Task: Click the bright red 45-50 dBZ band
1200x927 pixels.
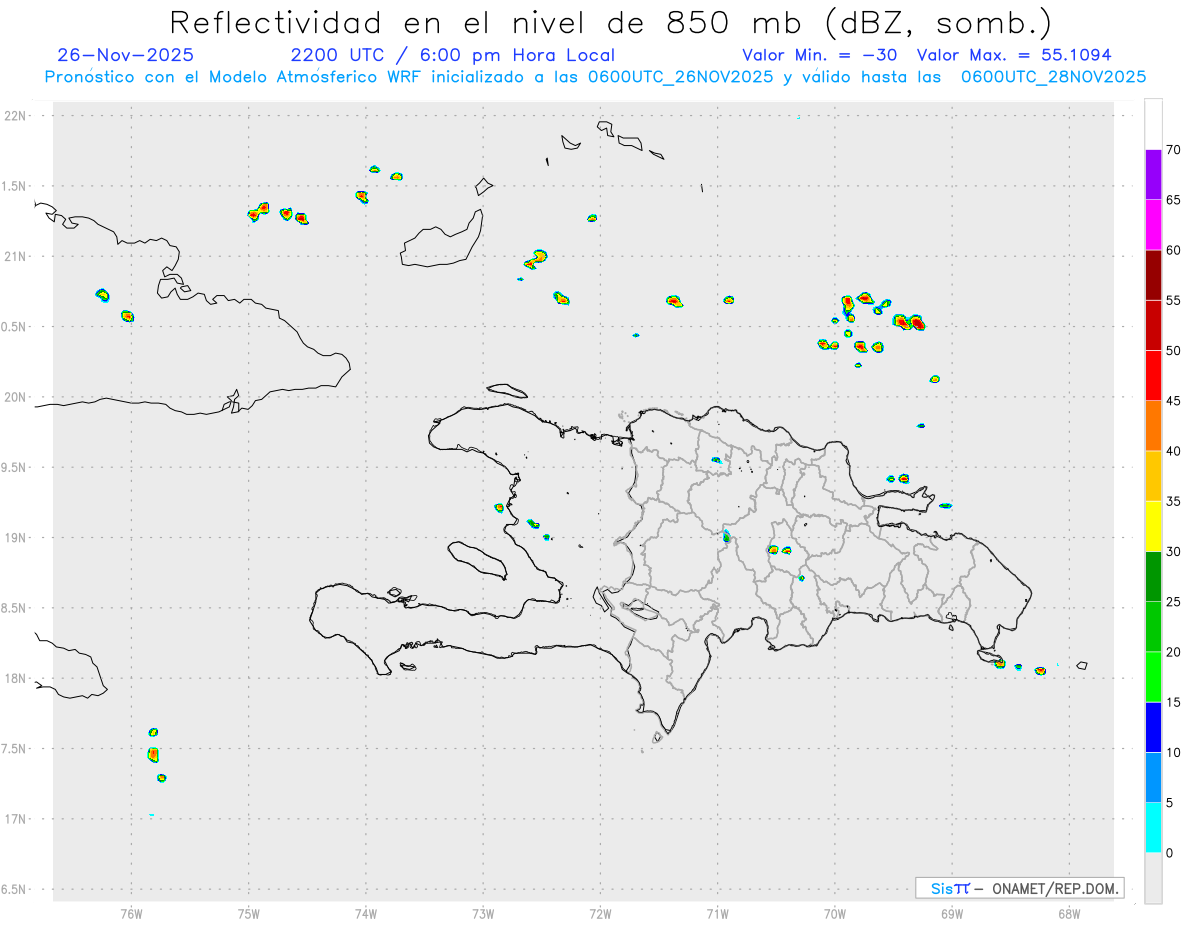Action: point(1153,376)
